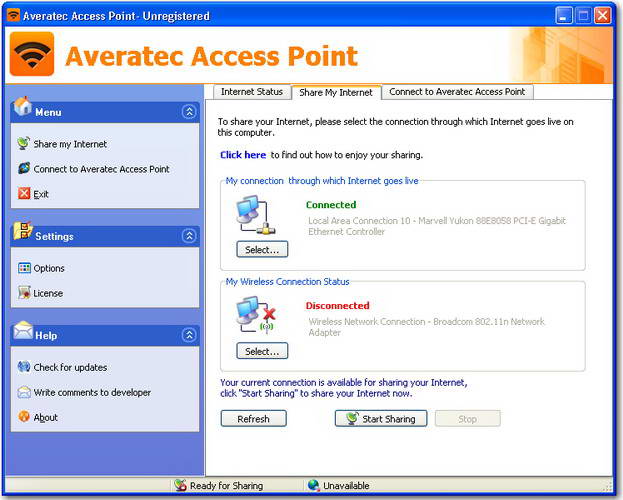Click the disconnected wireless connection icon

click(x=255, y=315)
